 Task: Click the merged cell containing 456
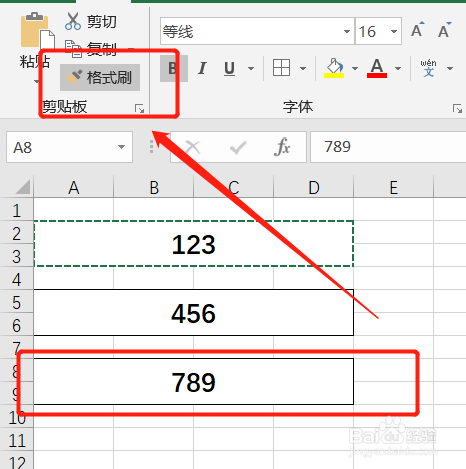(194, 313)
